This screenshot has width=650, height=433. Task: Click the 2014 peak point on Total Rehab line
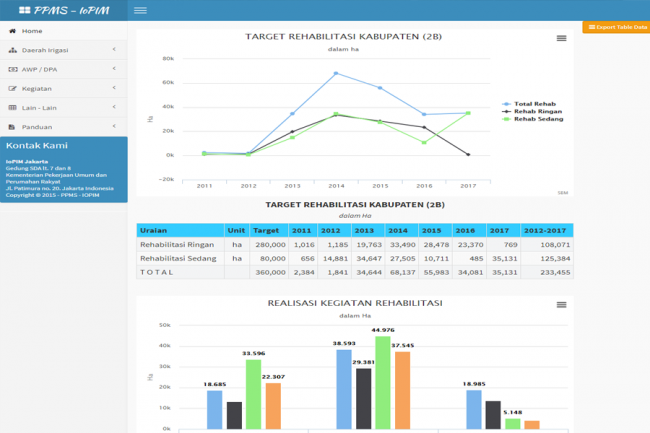click(x=336, y=73)
